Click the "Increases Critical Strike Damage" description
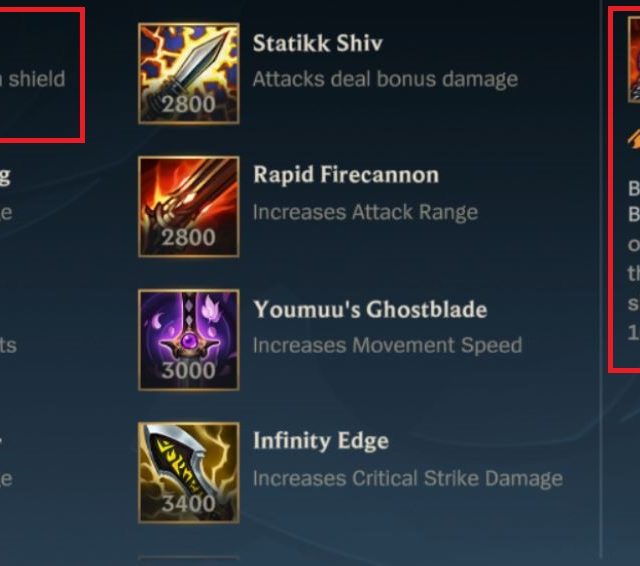Screen dimensions: 640x566 tap(408, 478)
